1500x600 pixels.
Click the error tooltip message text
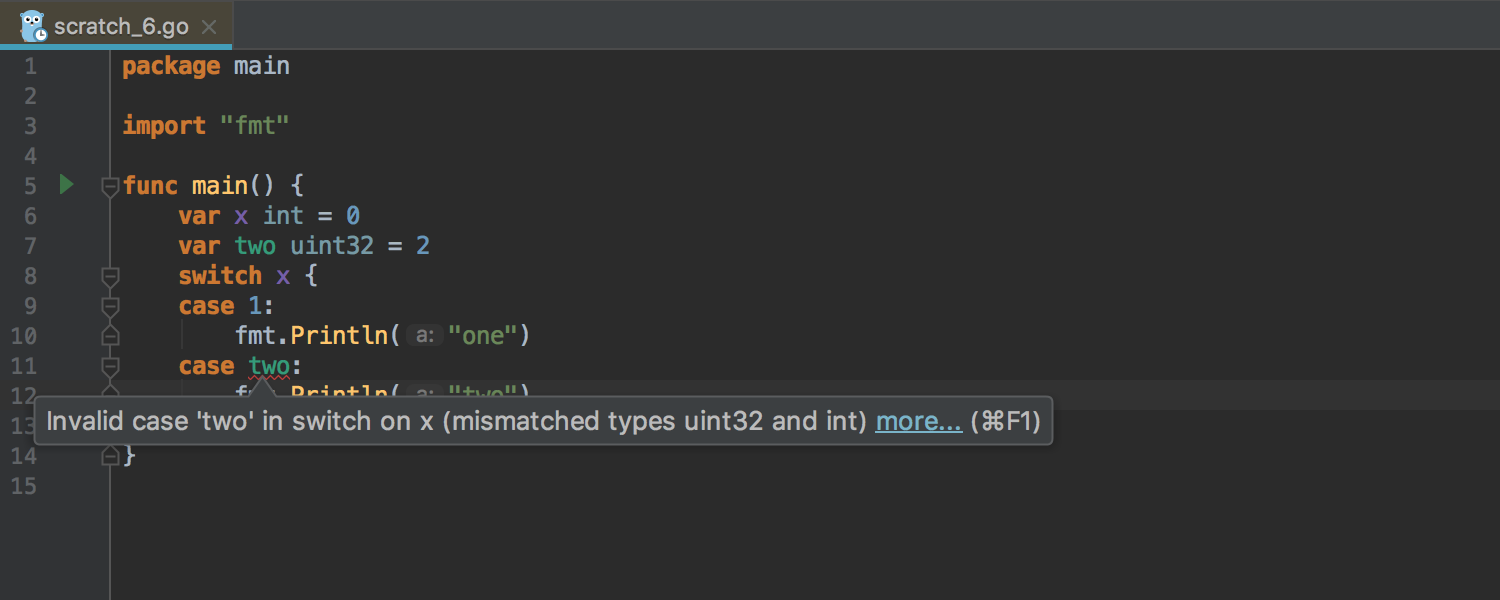(x=456, y=421)
